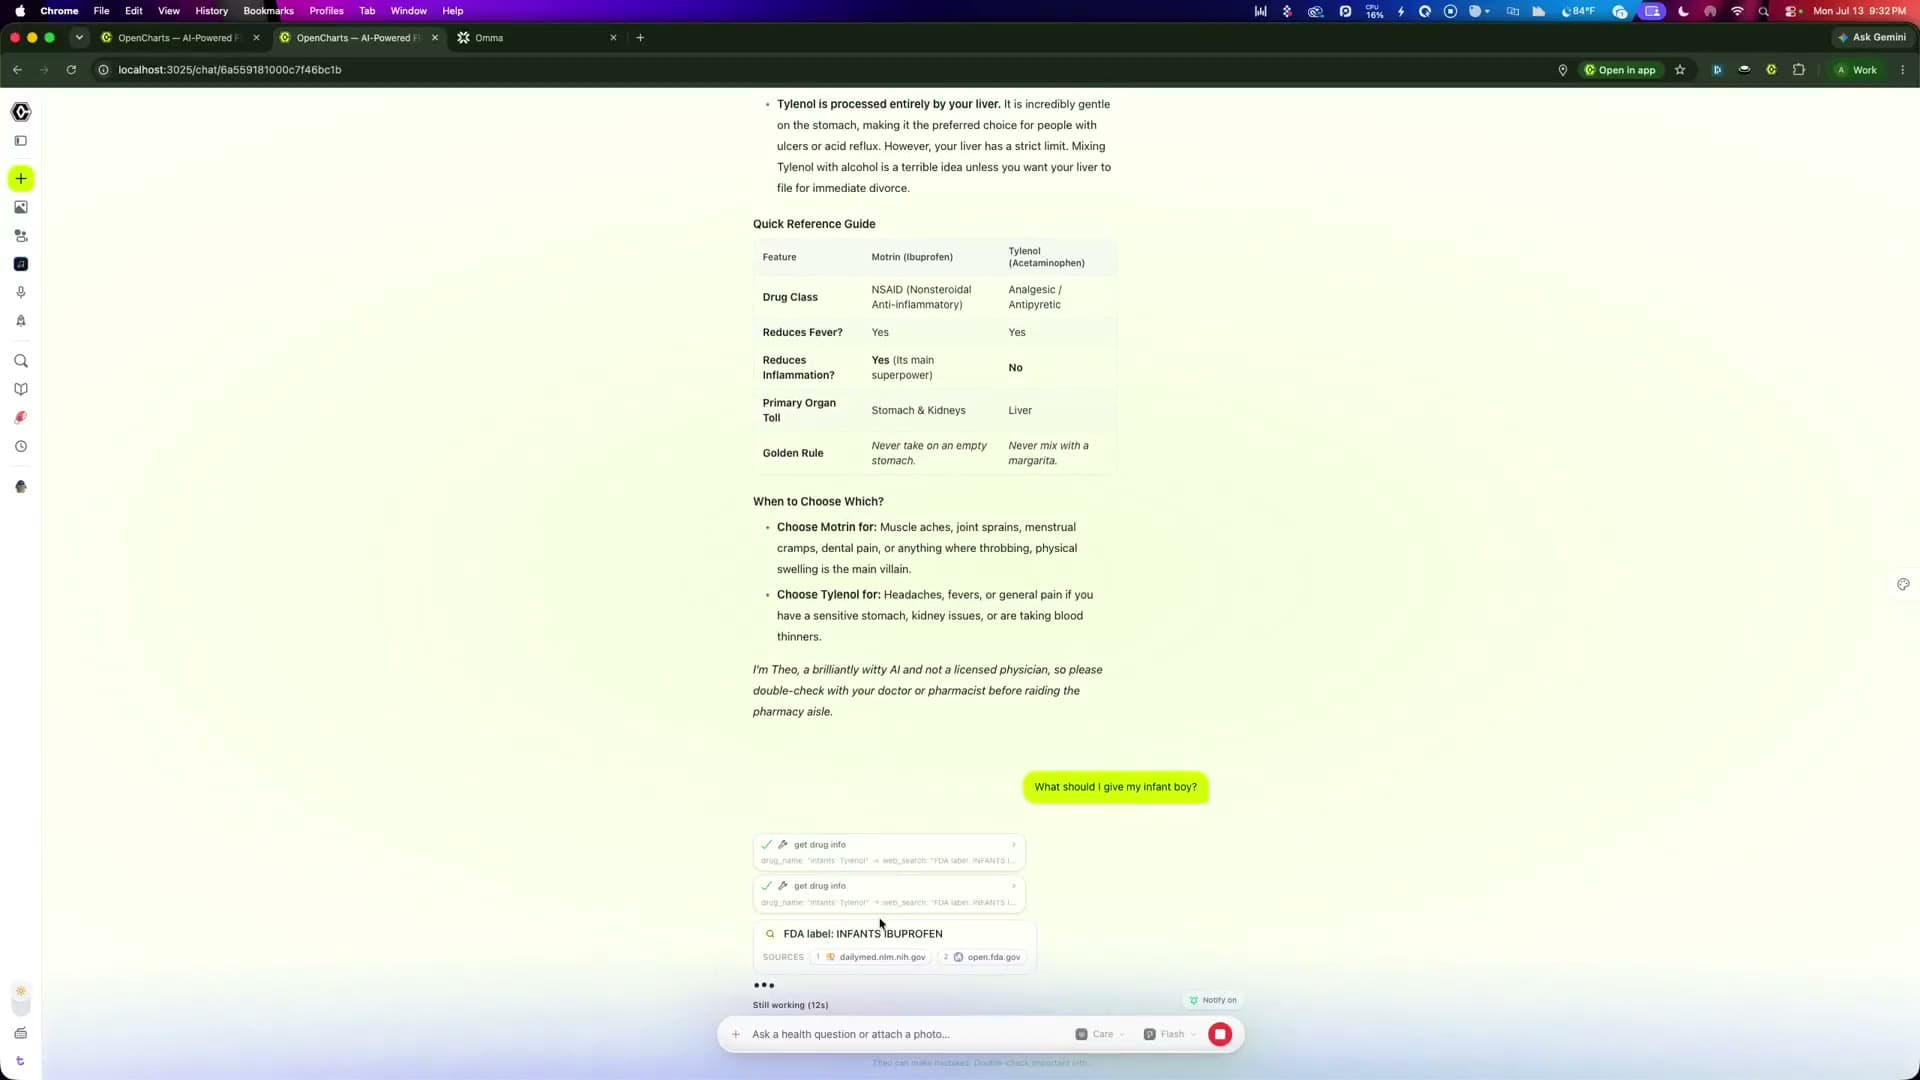Open the music note sidebar icon
Screen dimensions: 1920x1080
pyautogui.click(x=21, y=264)
